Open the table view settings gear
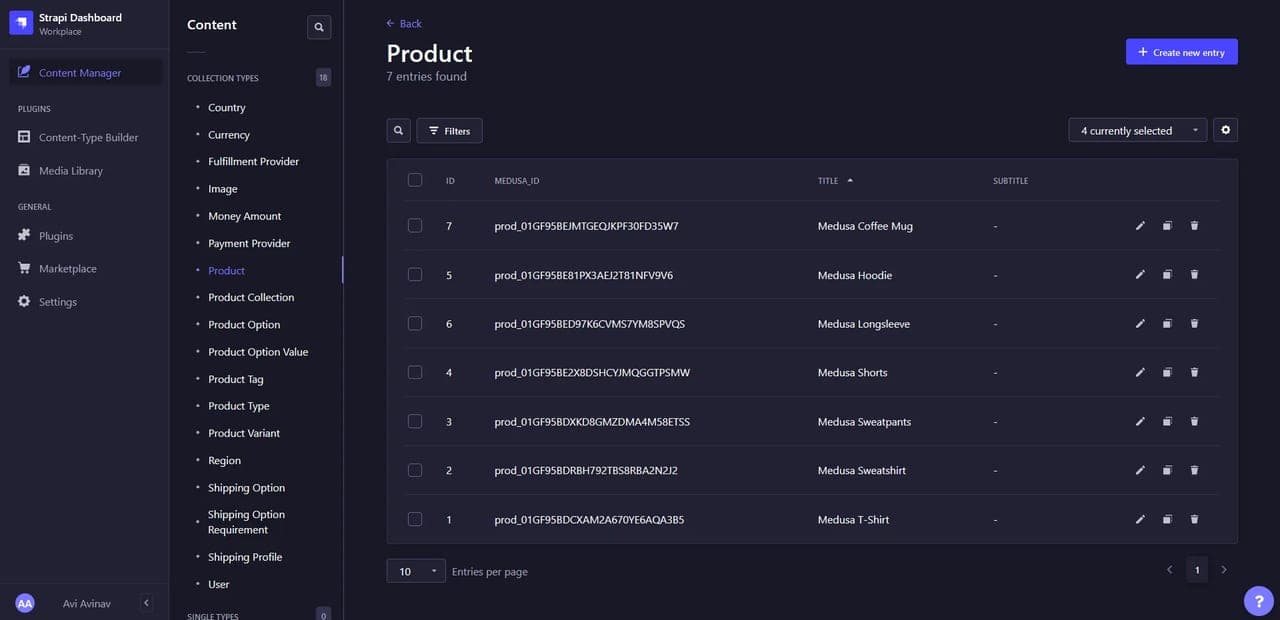Image resolution: width=1280 pixels, height=620 pixels. point(1225,130)
